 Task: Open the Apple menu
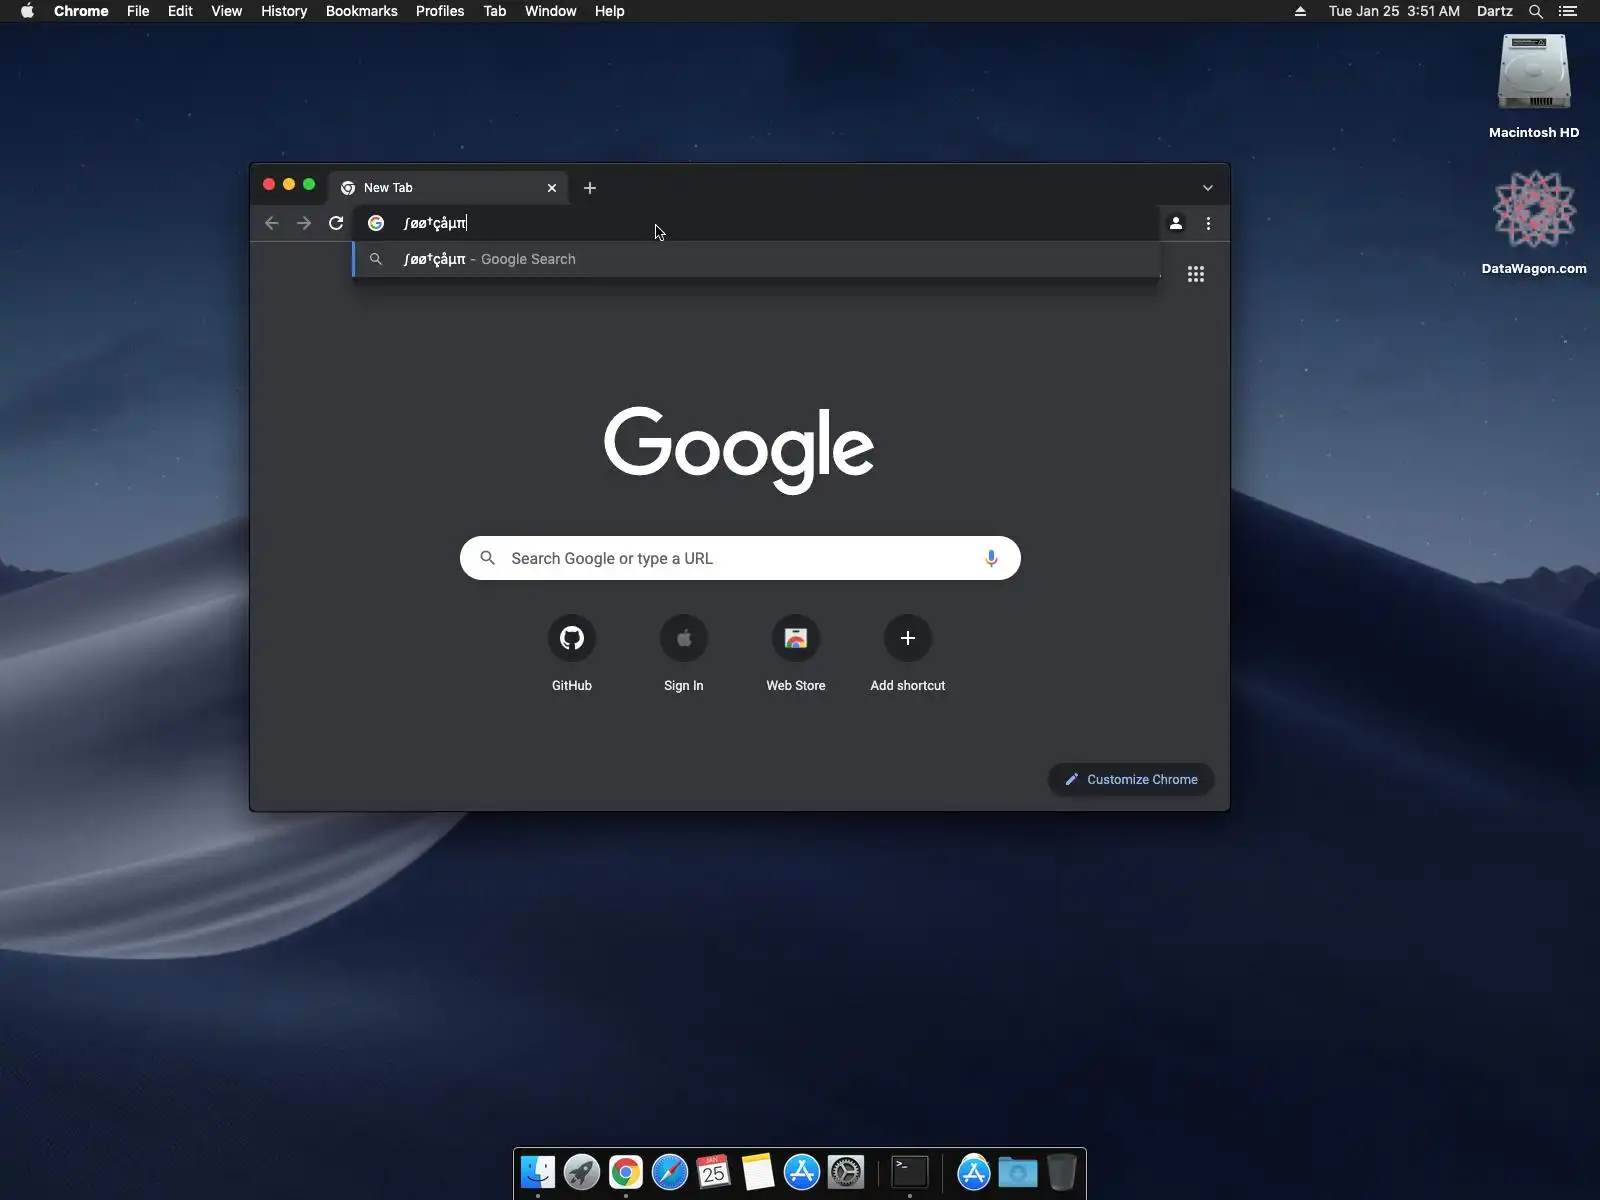click(27, 11)
